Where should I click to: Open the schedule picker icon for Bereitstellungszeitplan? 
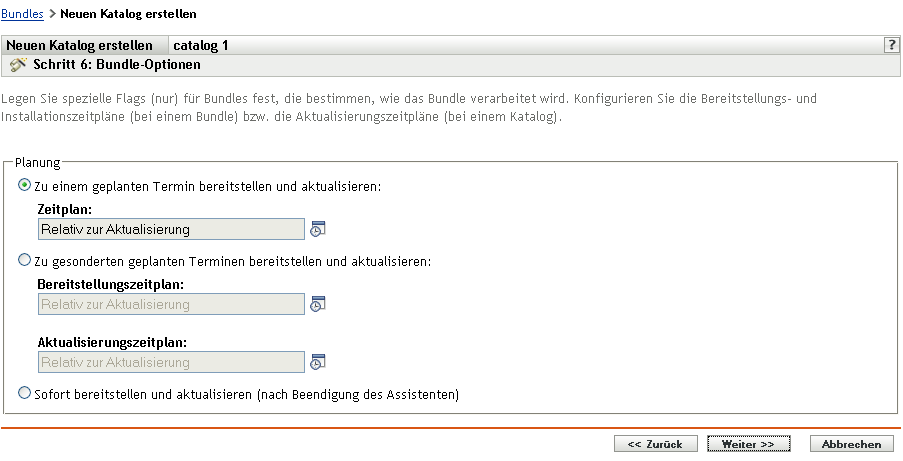(318, 303)
